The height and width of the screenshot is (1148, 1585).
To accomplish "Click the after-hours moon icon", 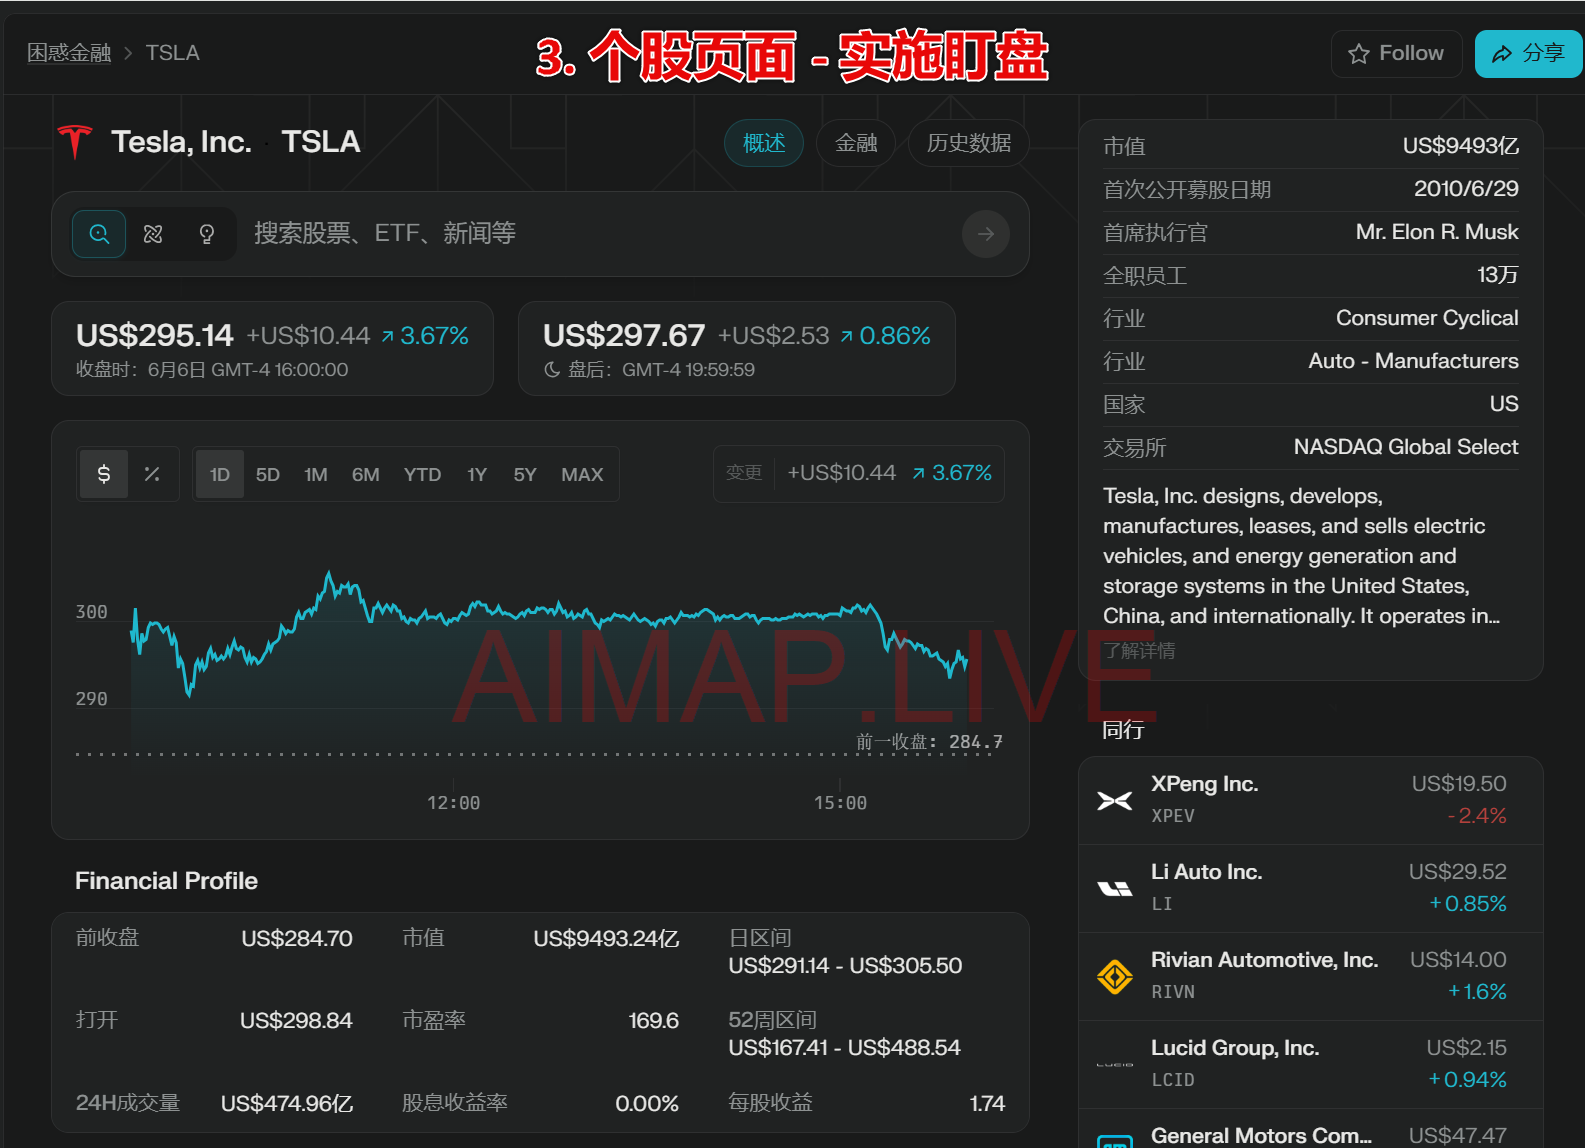I will [x=552, y=370].
